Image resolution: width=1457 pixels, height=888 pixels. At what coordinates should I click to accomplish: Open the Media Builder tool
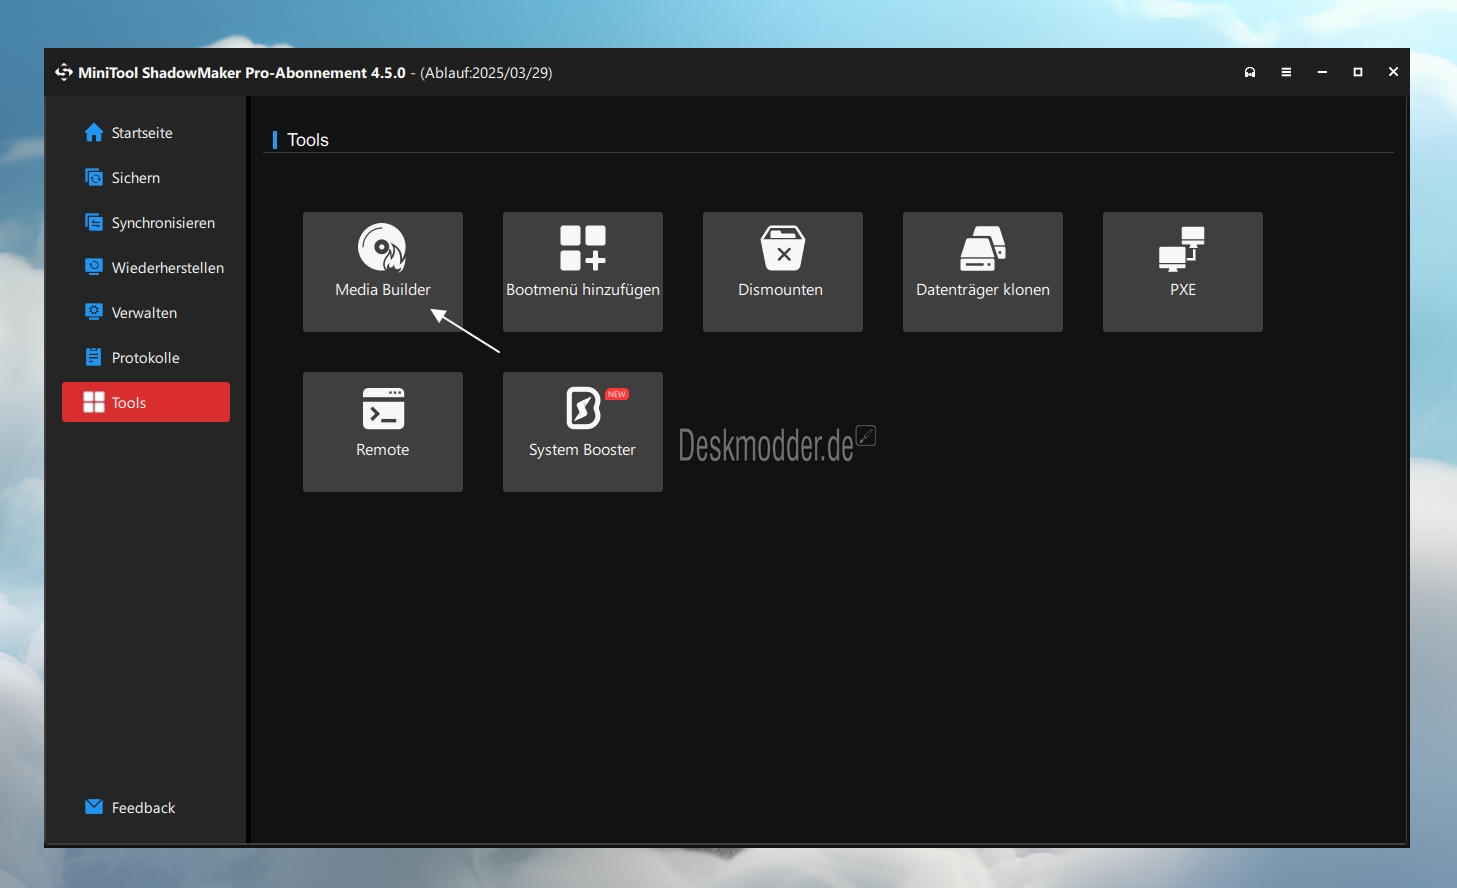coord(382,271)
